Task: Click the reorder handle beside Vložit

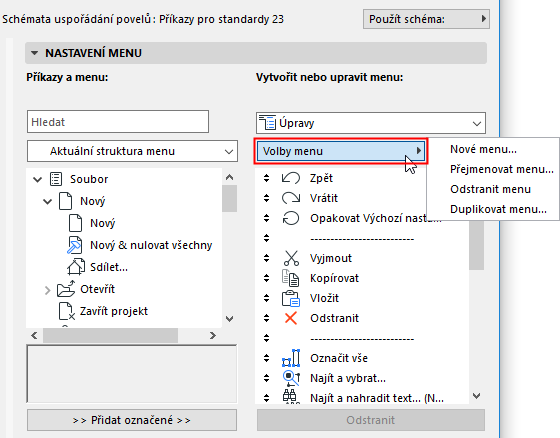Action: tap(266, 298)
